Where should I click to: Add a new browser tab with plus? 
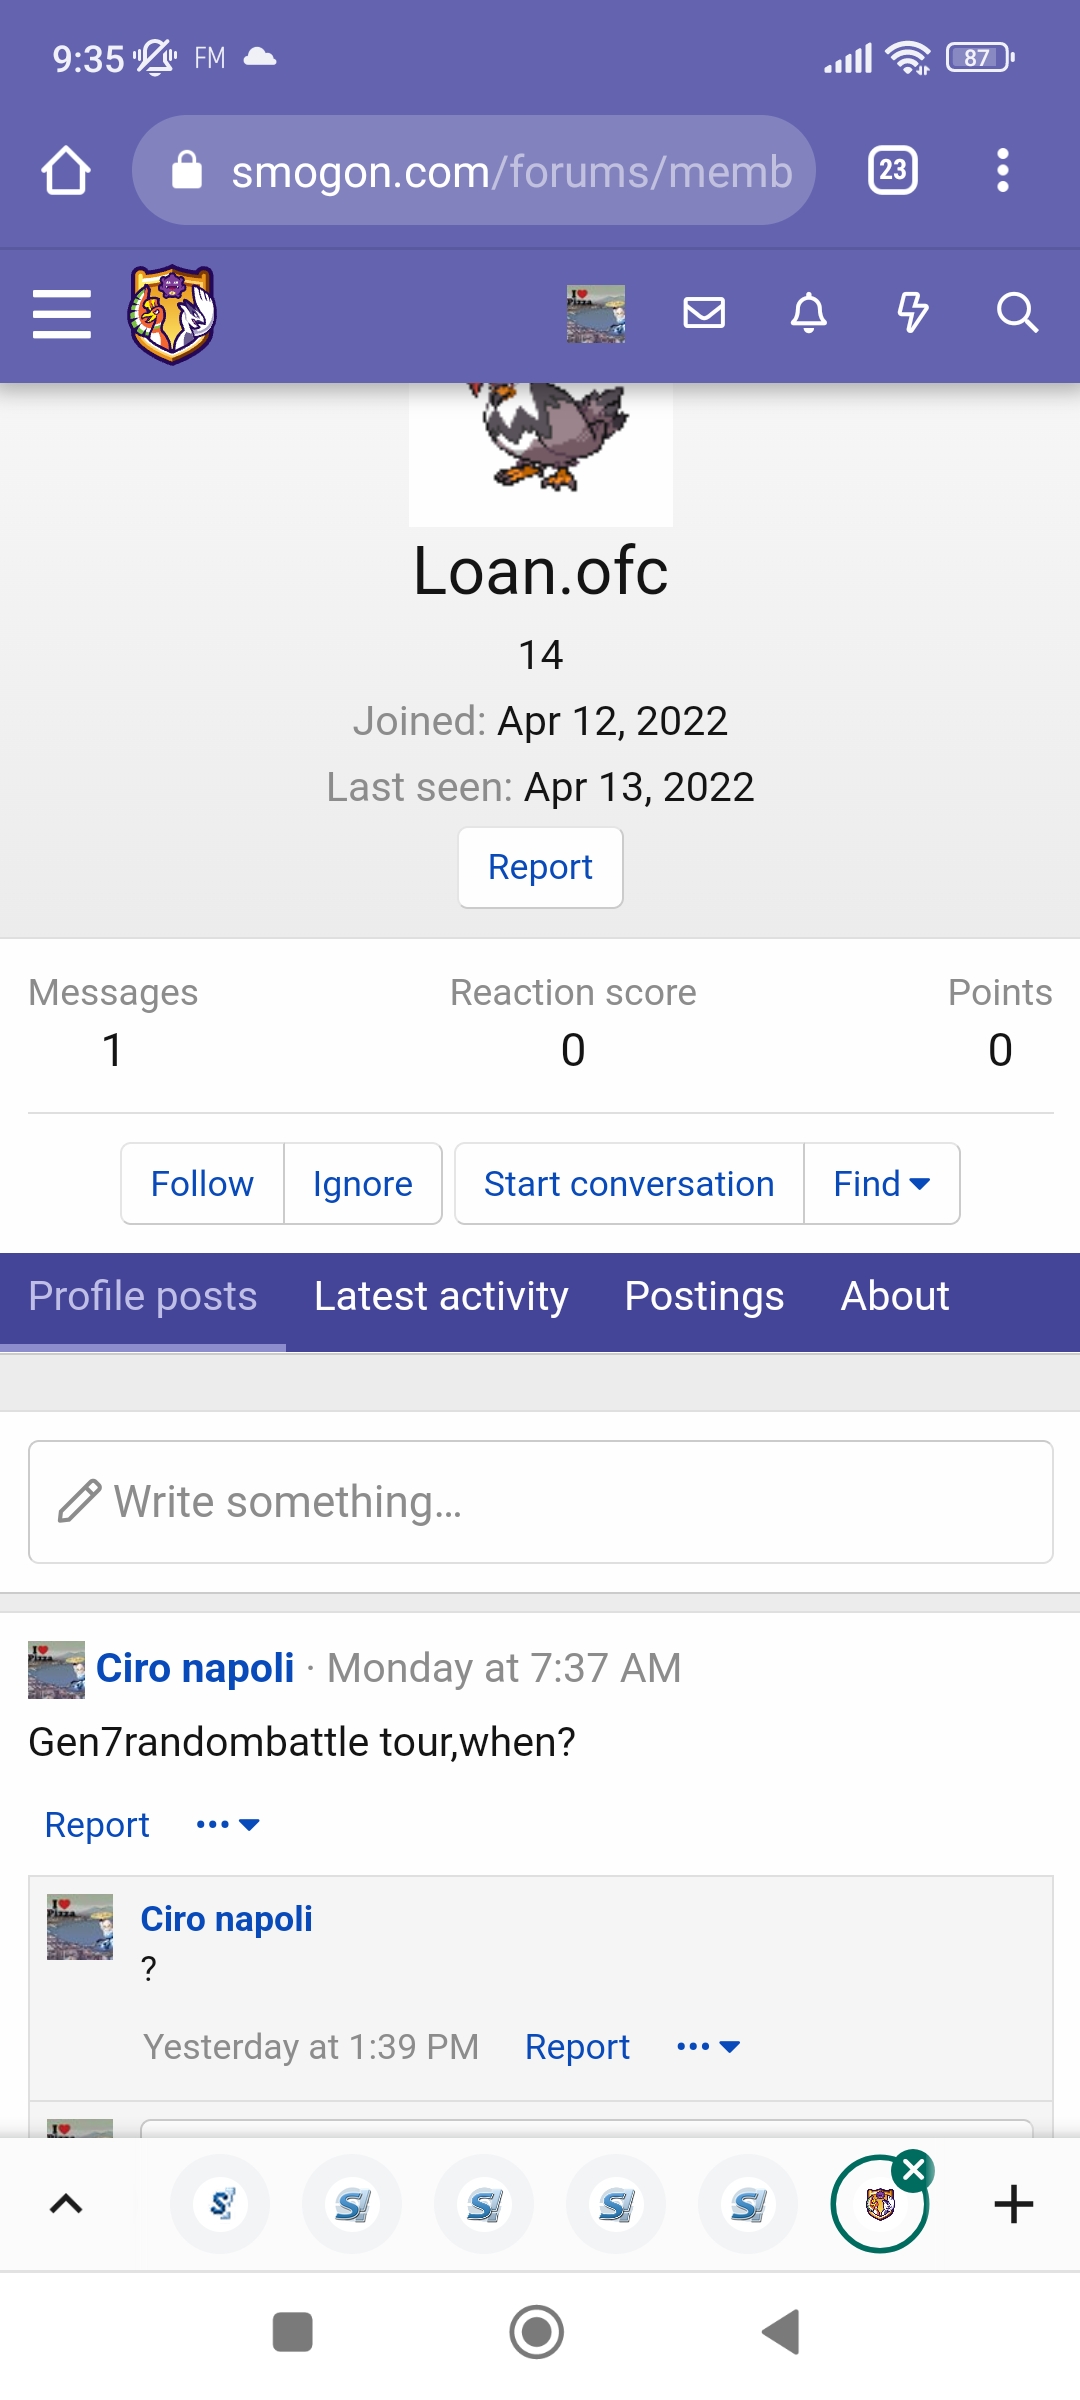pos(1014,2204)
